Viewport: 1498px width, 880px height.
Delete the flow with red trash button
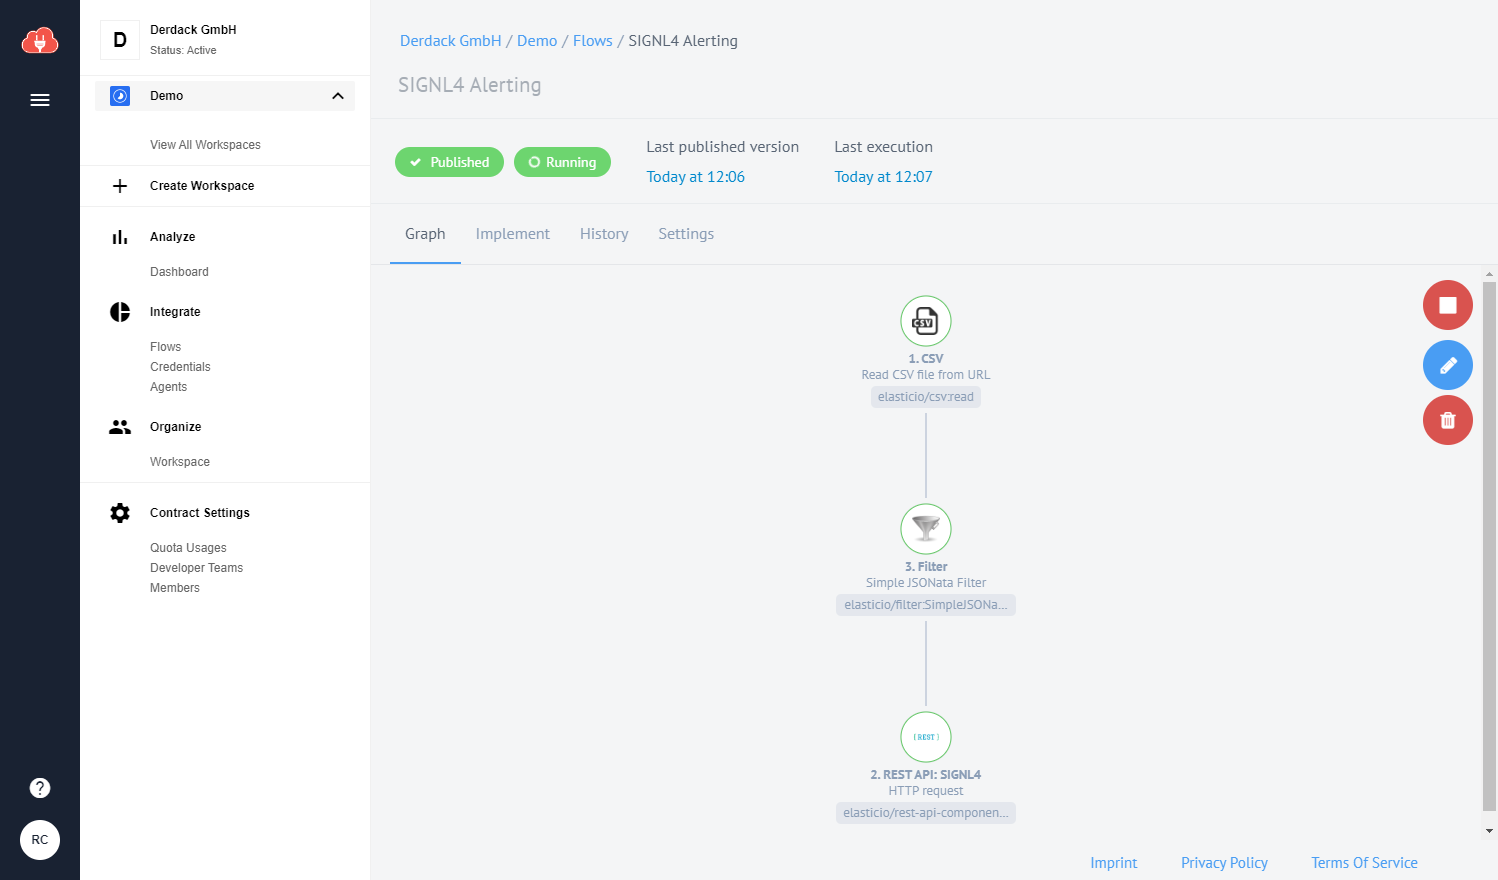click(1448, 420)
